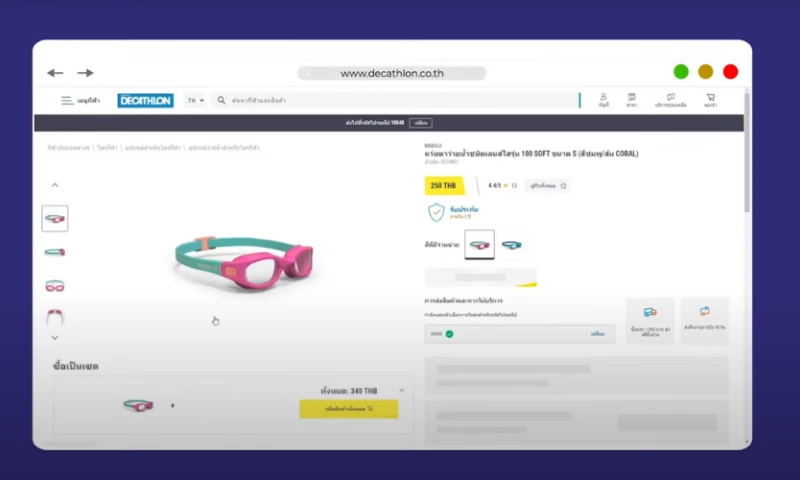
Task: Open the customer service chat icon
Action: (x=671, y=97)
